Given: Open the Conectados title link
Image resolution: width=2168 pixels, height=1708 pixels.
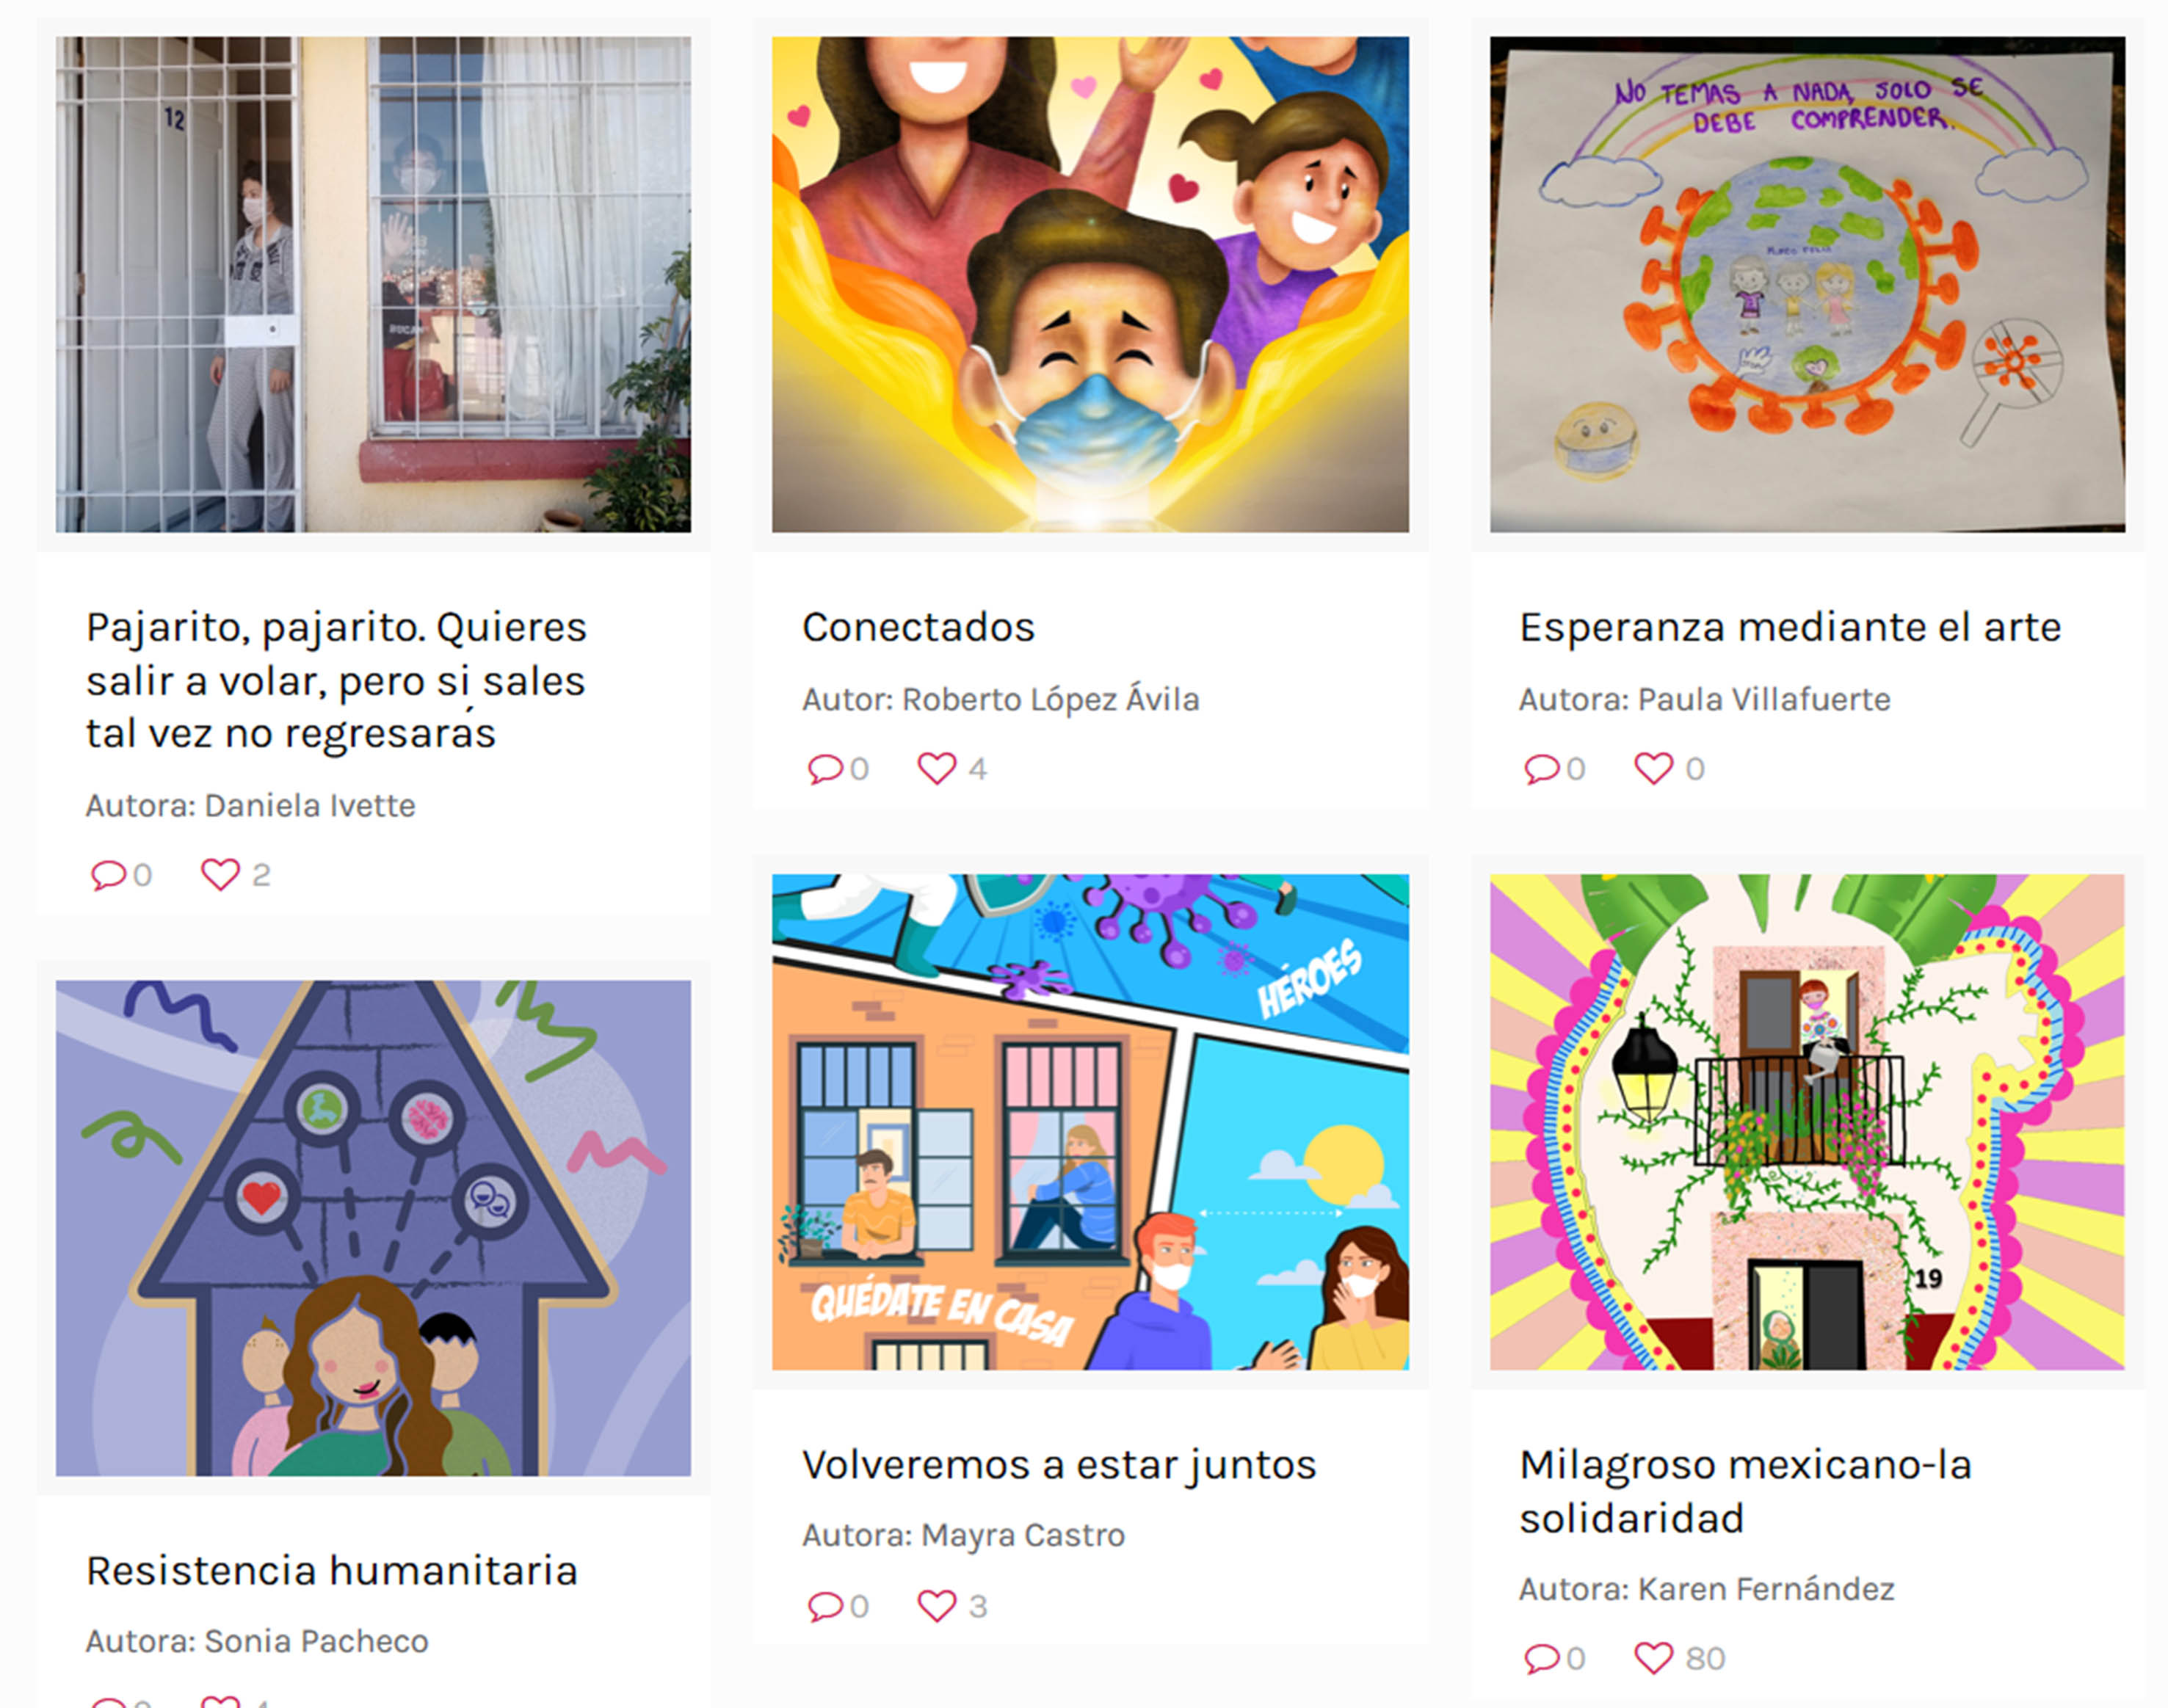Looking at the screenshot, I should click(918, 627).
